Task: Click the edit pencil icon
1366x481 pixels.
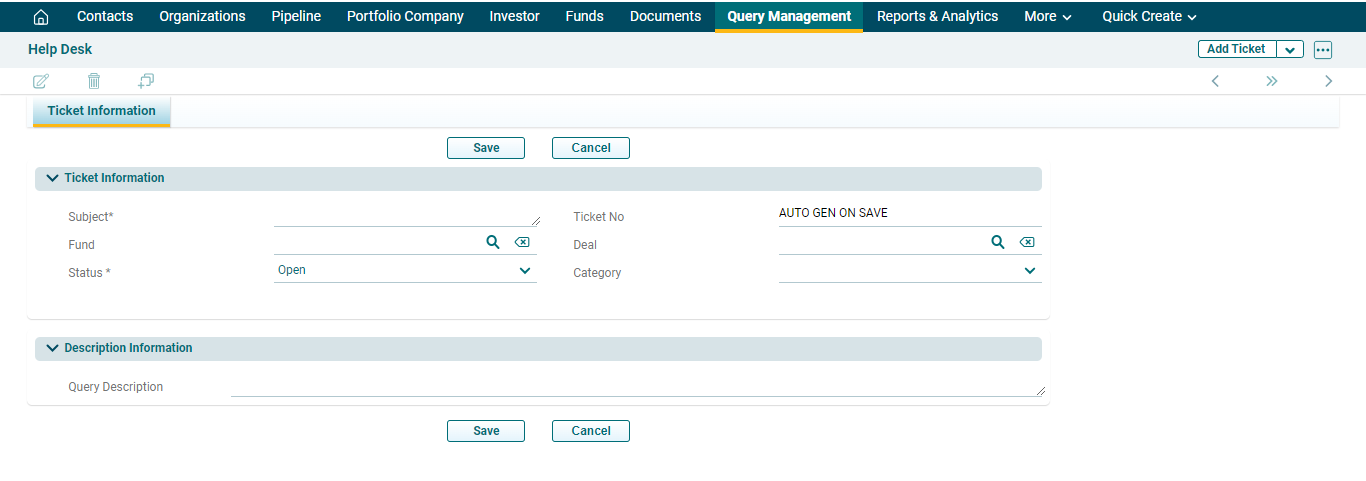Action: tap(41, 81)
